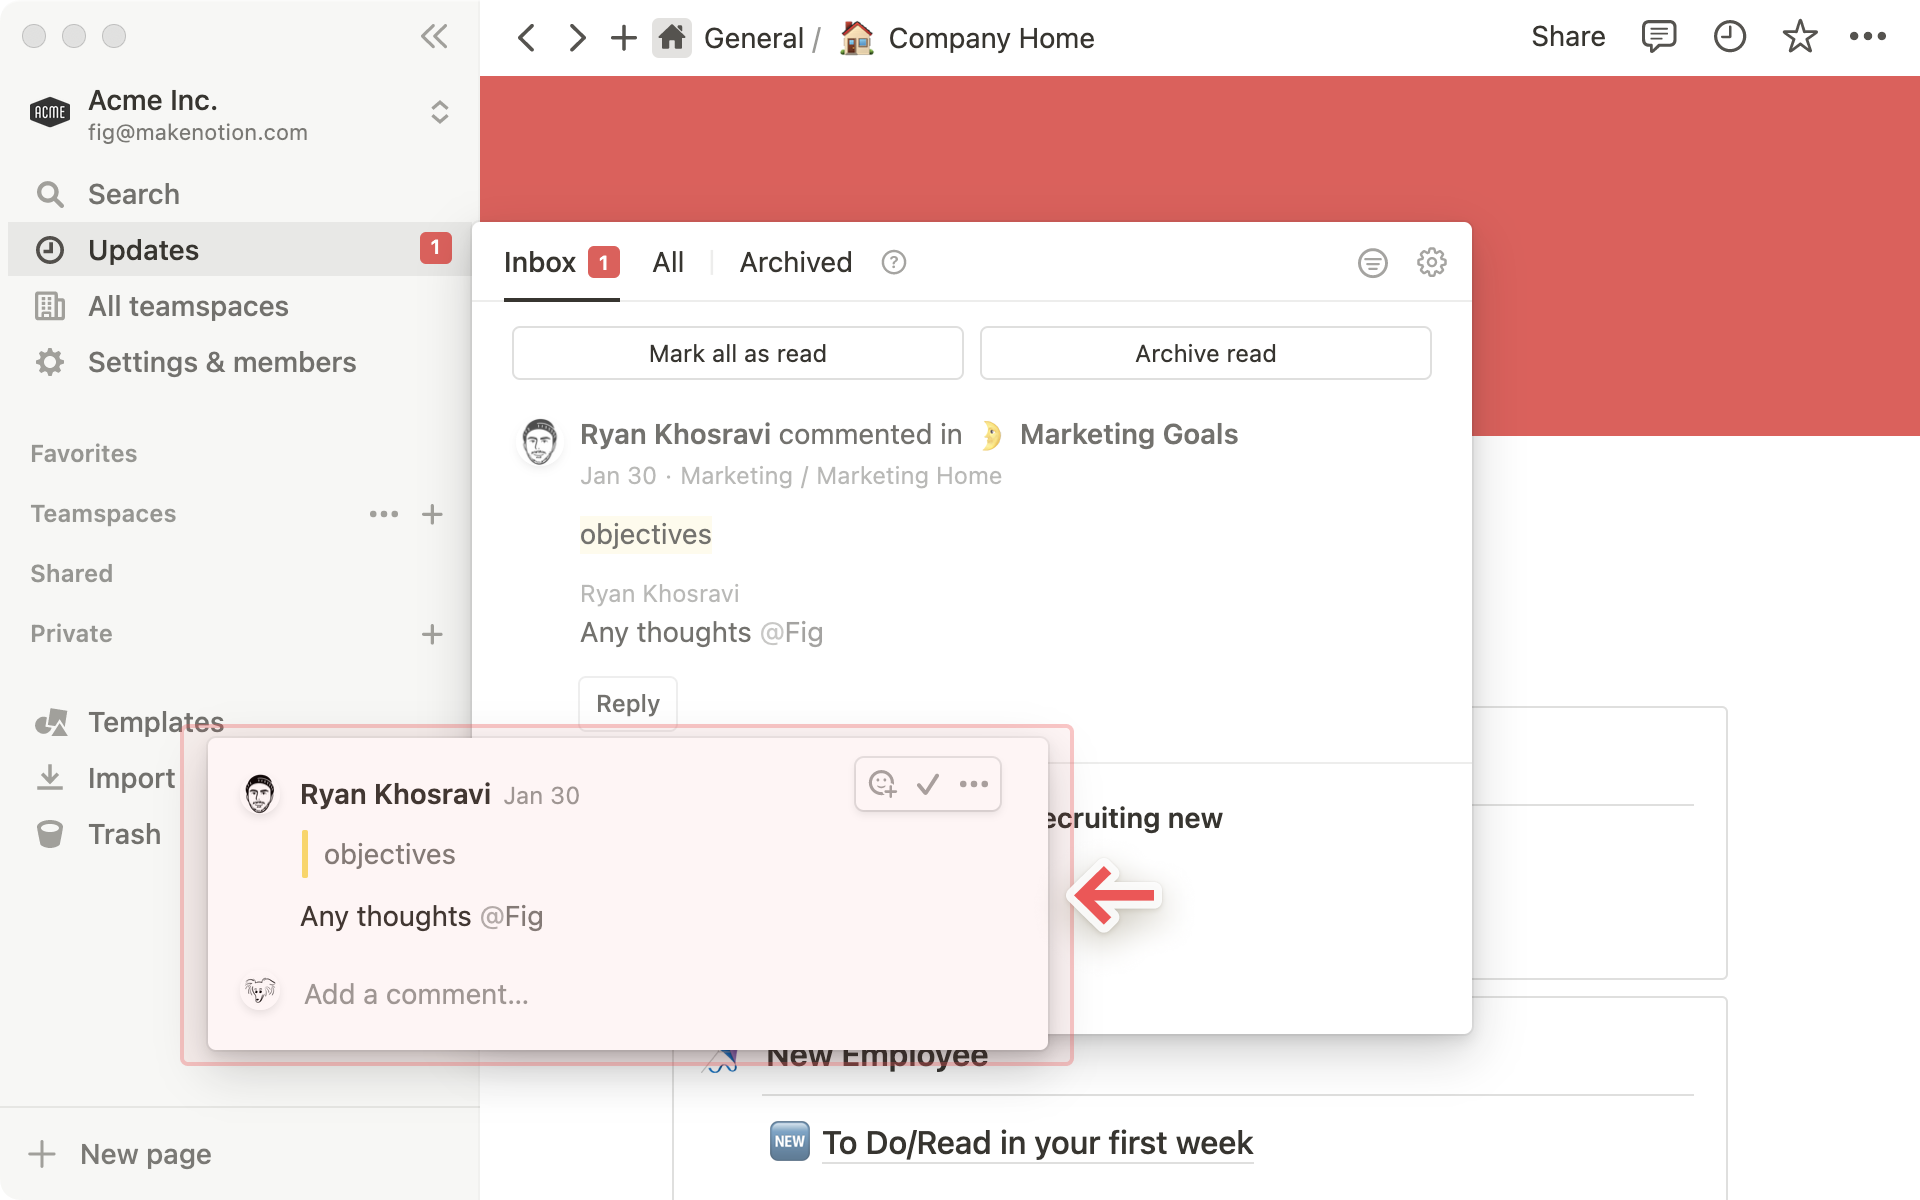Switch to the All tab
The height and width of the screenshot is (1200, 1920).
coord(668,263)
